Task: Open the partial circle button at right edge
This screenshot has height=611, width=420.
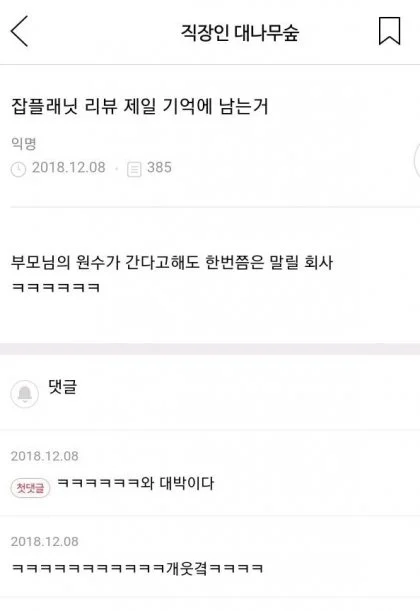Action: tap(416, 161)
